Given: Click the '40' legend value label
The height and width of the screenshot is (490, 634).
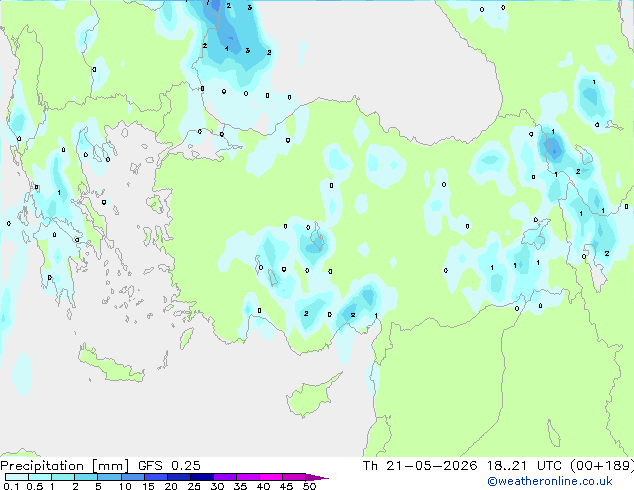Looking at the screenshot, I should click(263, 486).
